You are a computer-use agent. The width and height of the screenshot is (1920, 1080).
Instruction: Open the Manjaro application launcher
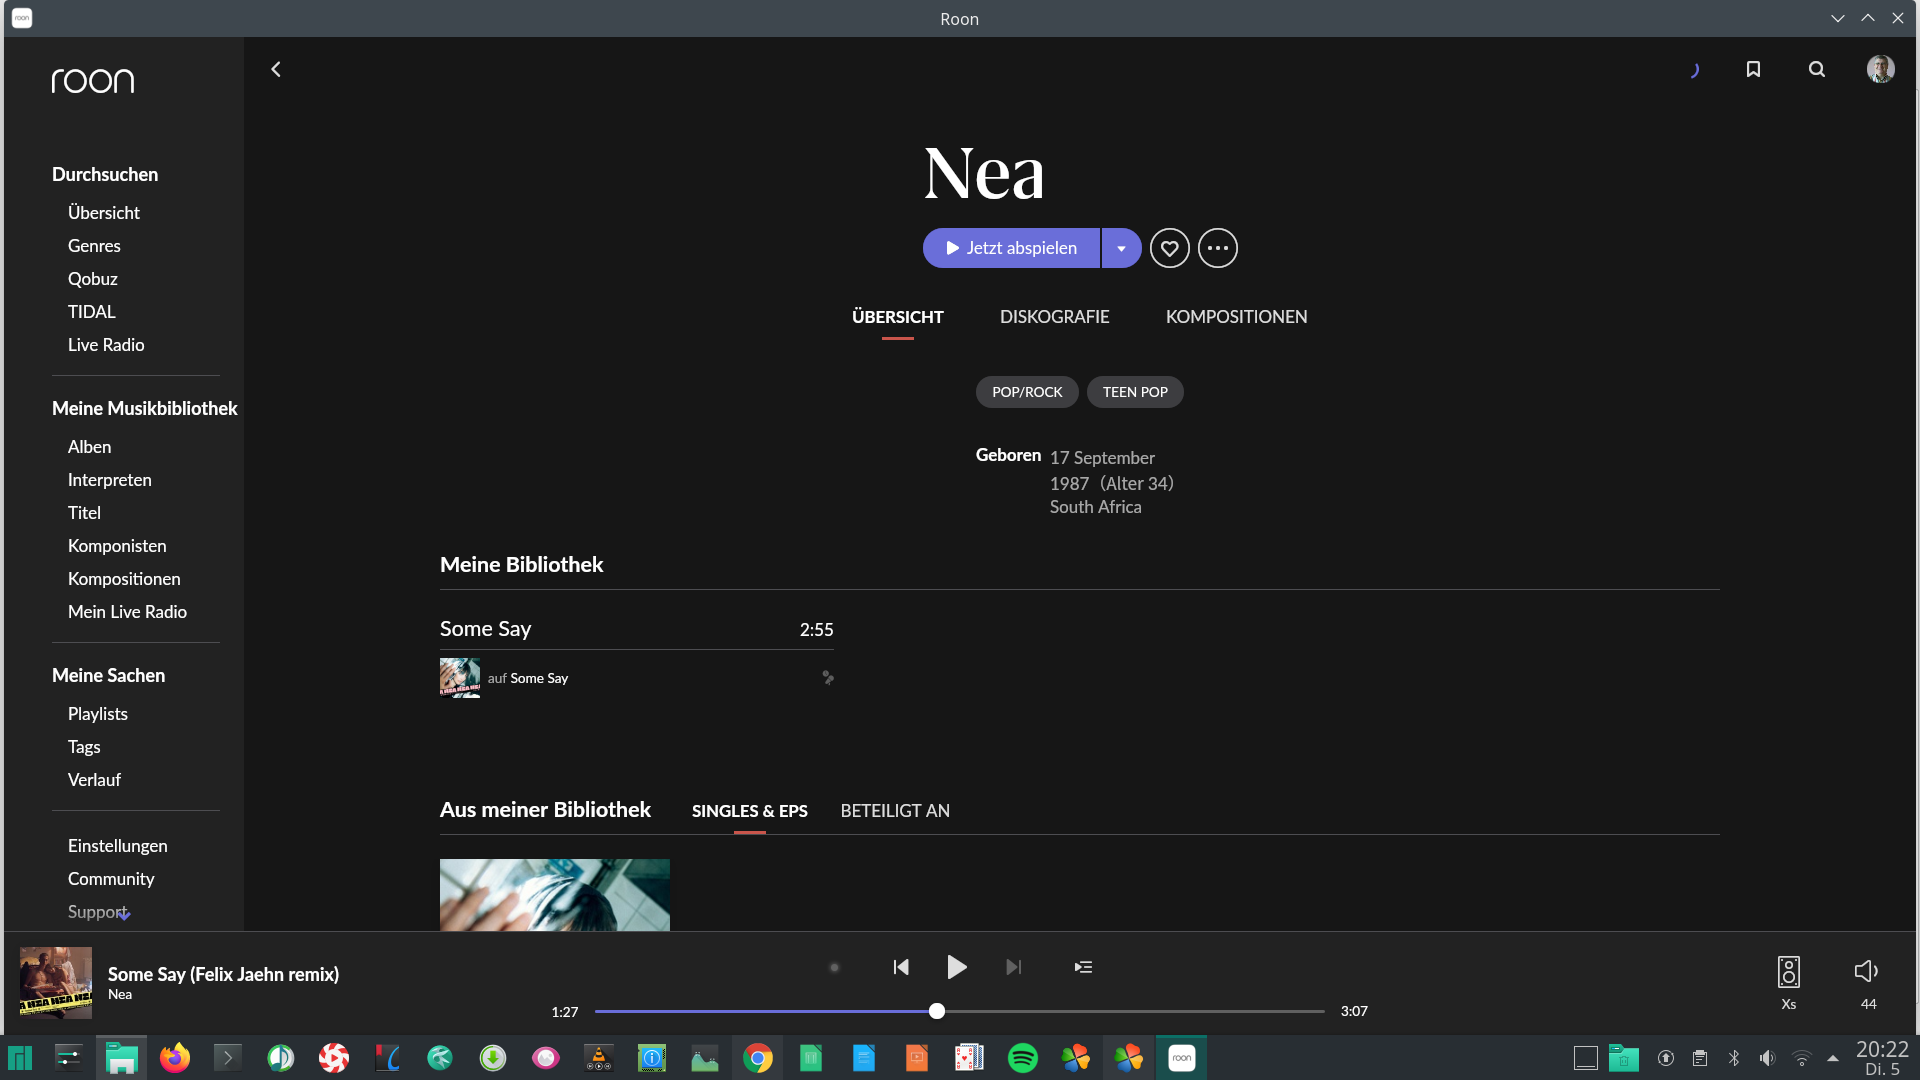[x=20, y=1058]
